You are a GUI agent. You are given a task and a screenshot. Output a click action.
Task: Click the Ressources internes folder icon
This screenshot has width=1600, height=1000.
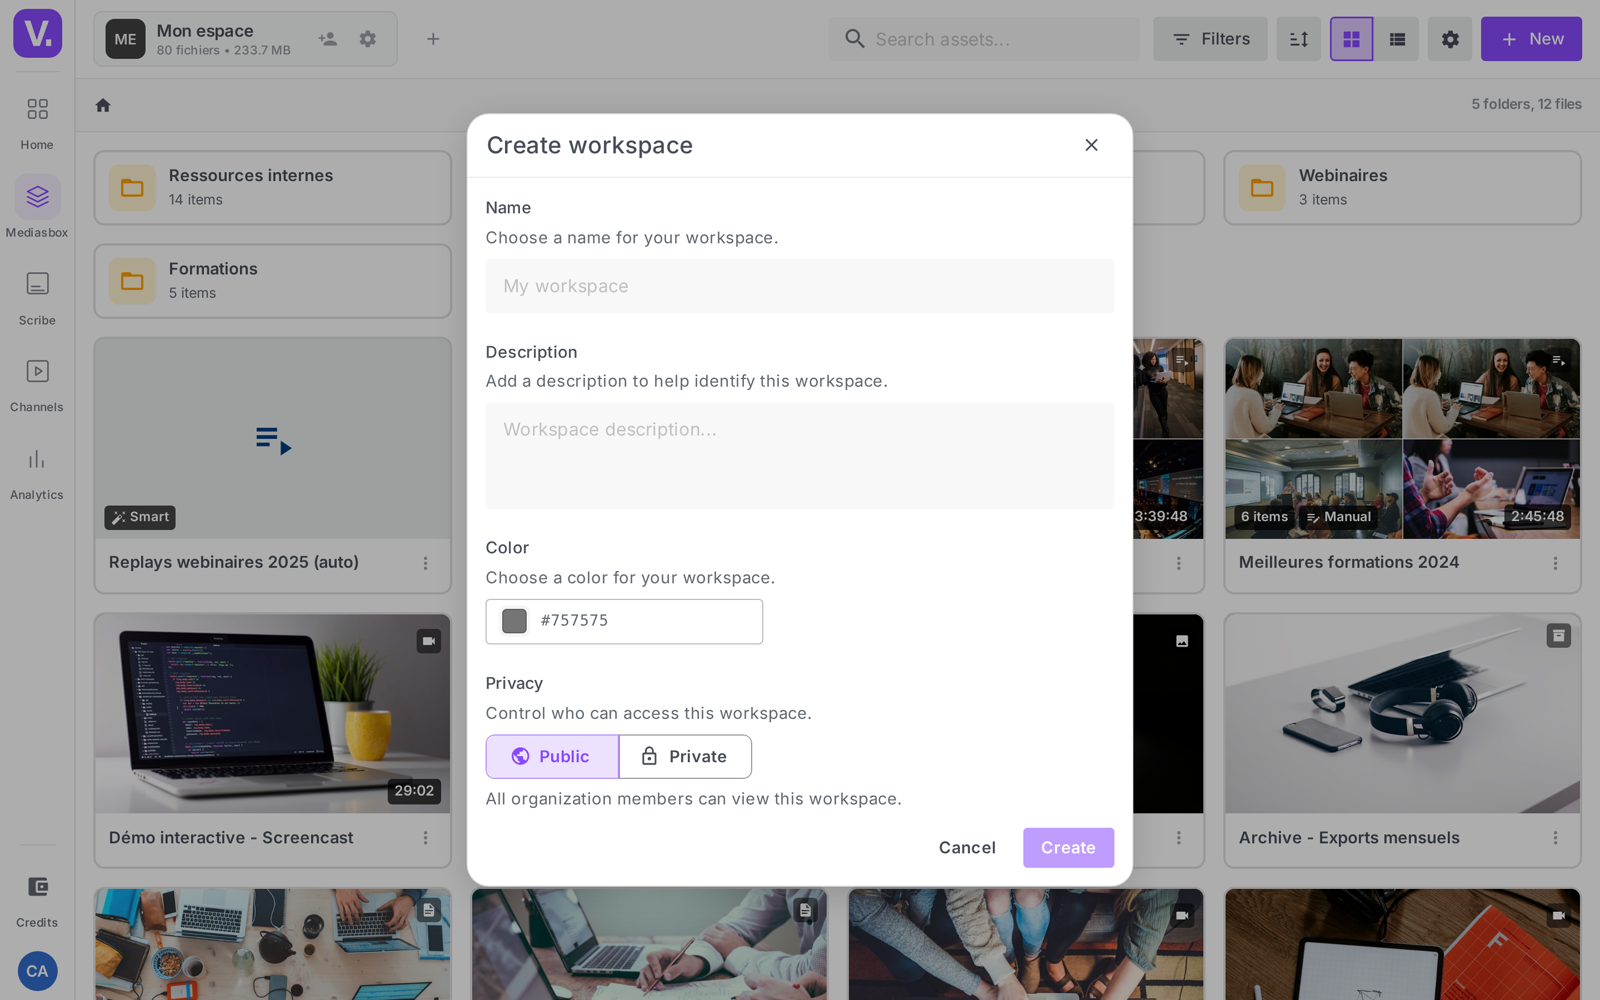coord(132,188)
